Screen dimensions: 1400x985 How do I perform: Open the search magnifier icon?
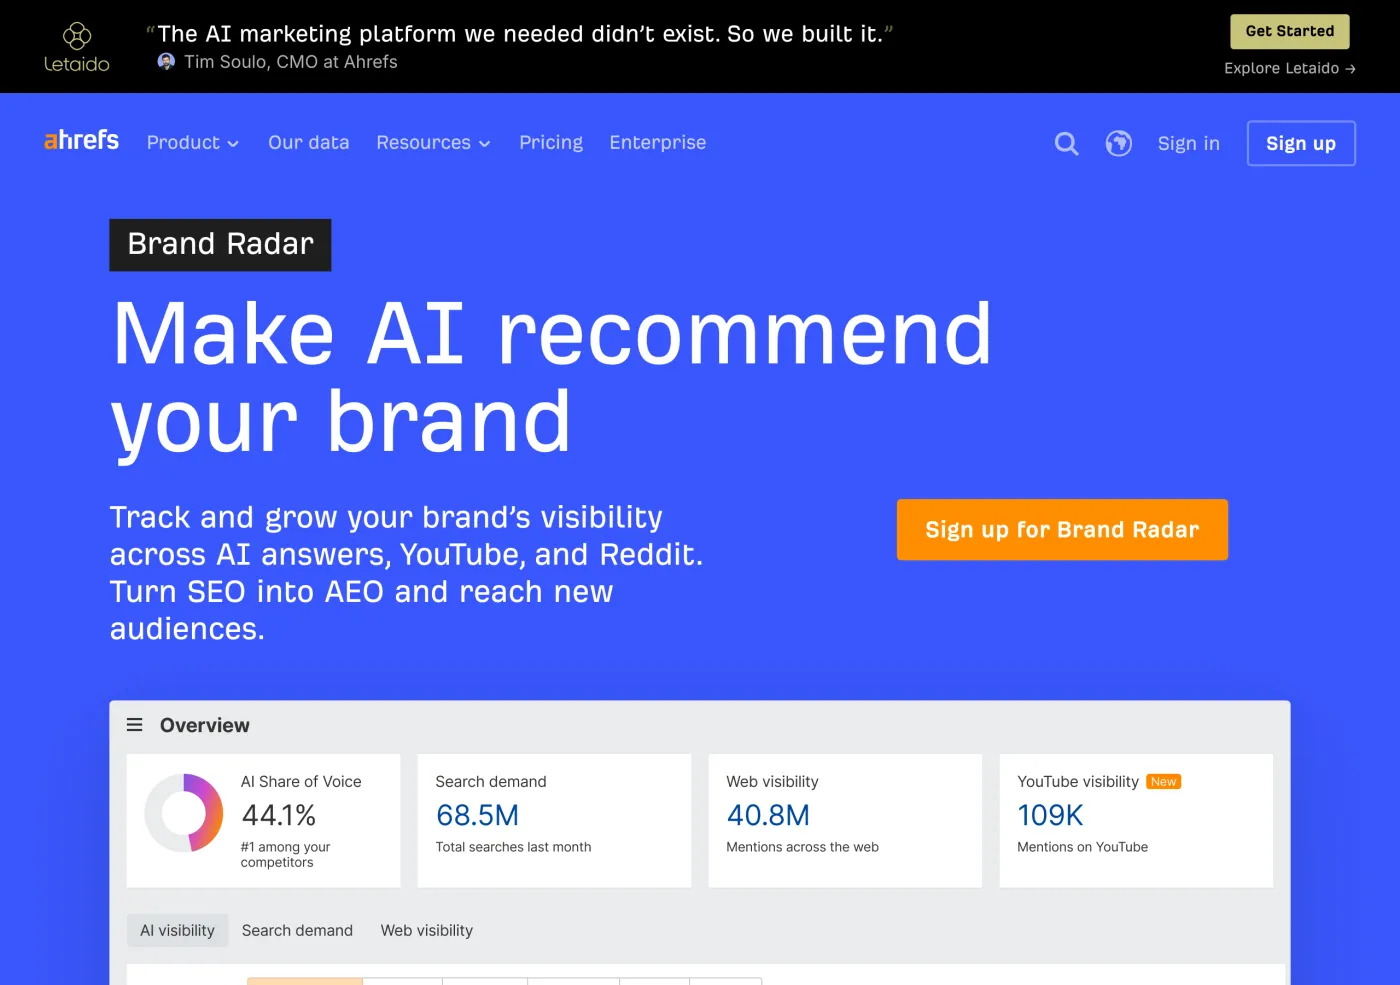click(1066, 144)
